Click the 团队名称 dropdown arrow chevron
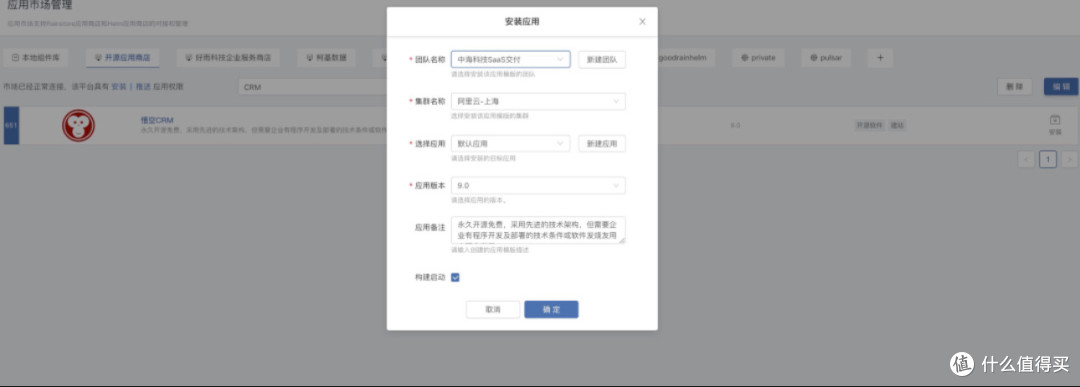This screenshot has height=387, width=1080. pos(560,60)
